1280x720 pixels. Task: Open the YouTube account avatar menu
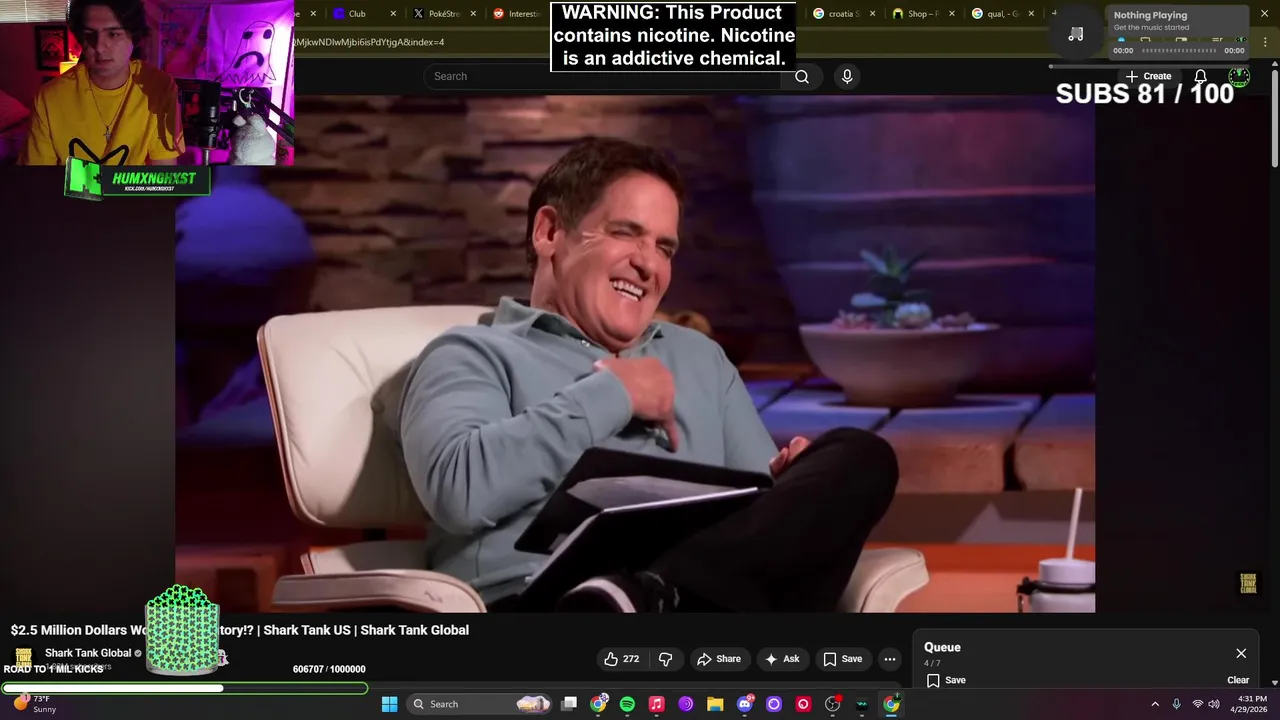coord(1239,76)
